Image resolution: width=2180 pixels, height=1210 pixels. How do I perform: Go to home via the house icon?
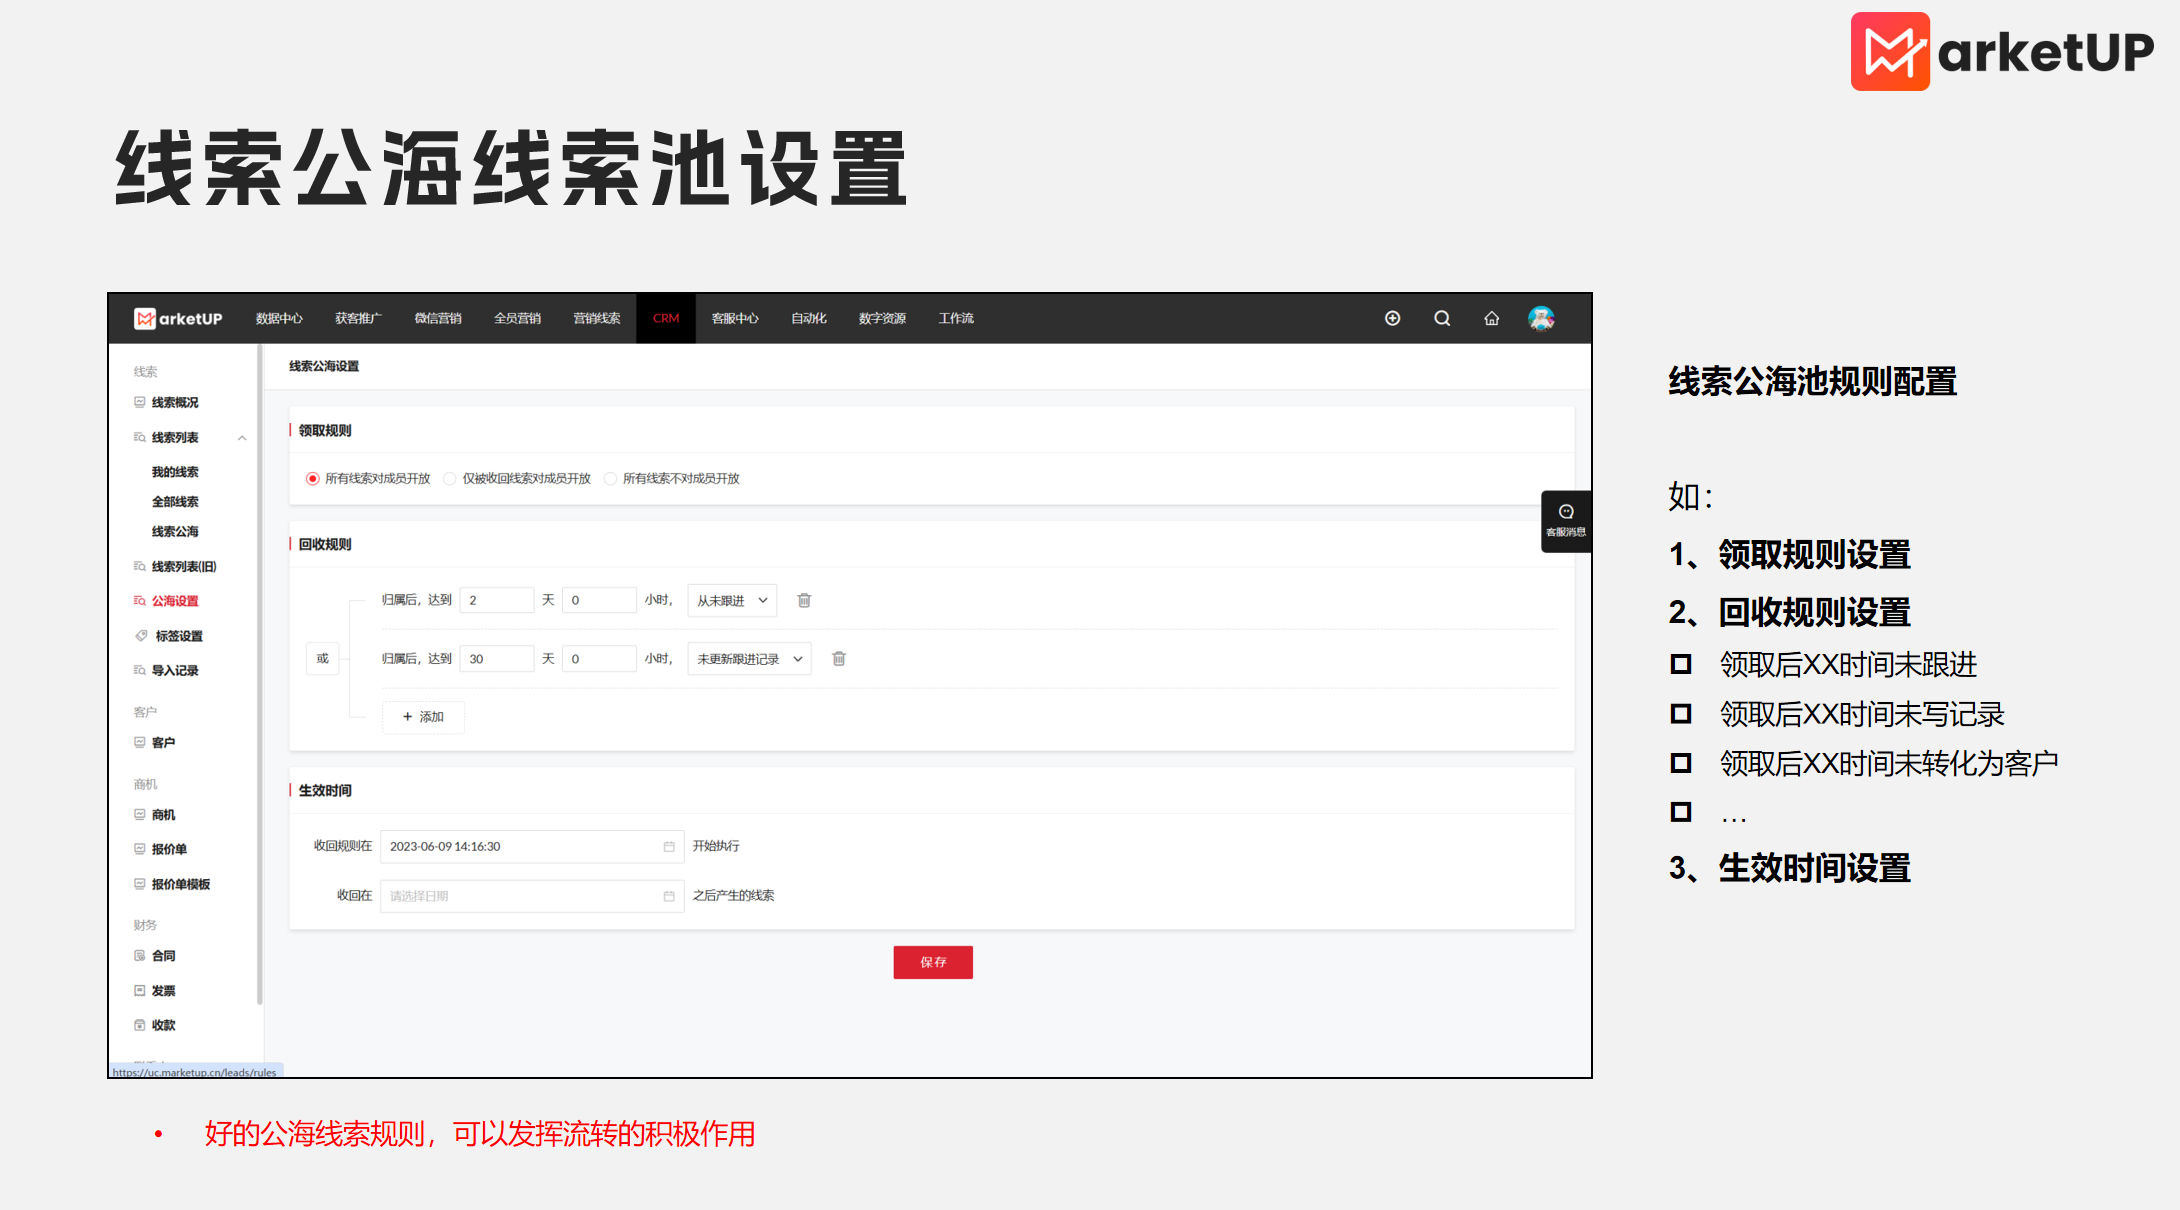(x=1491, y=318)
